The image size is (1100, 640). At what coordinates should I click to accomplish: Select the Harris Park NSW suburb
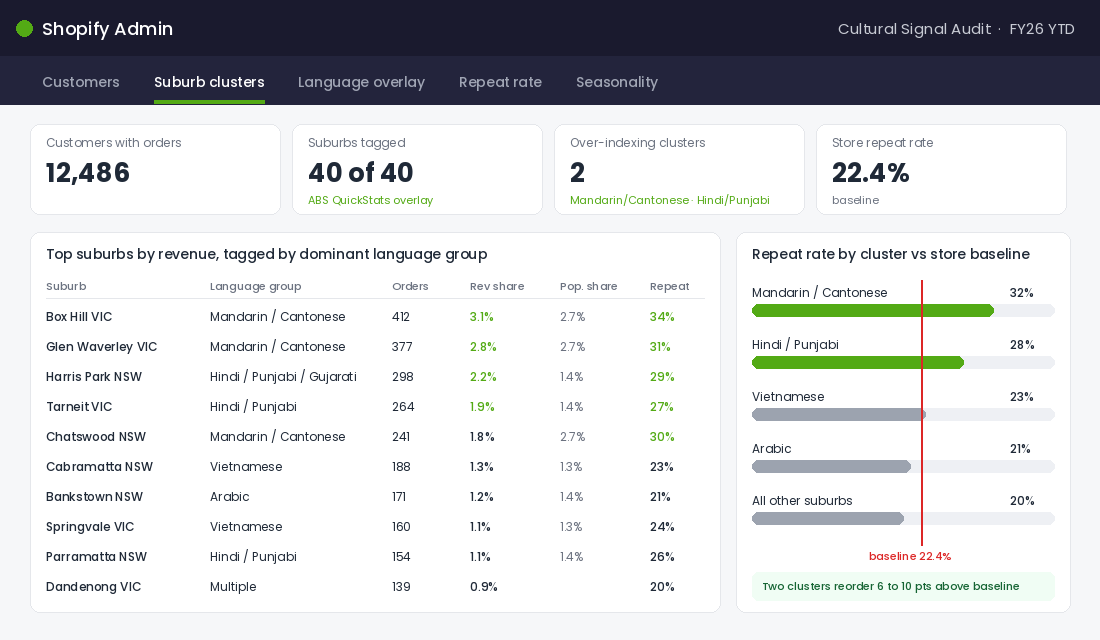click(x=94, y=377)
